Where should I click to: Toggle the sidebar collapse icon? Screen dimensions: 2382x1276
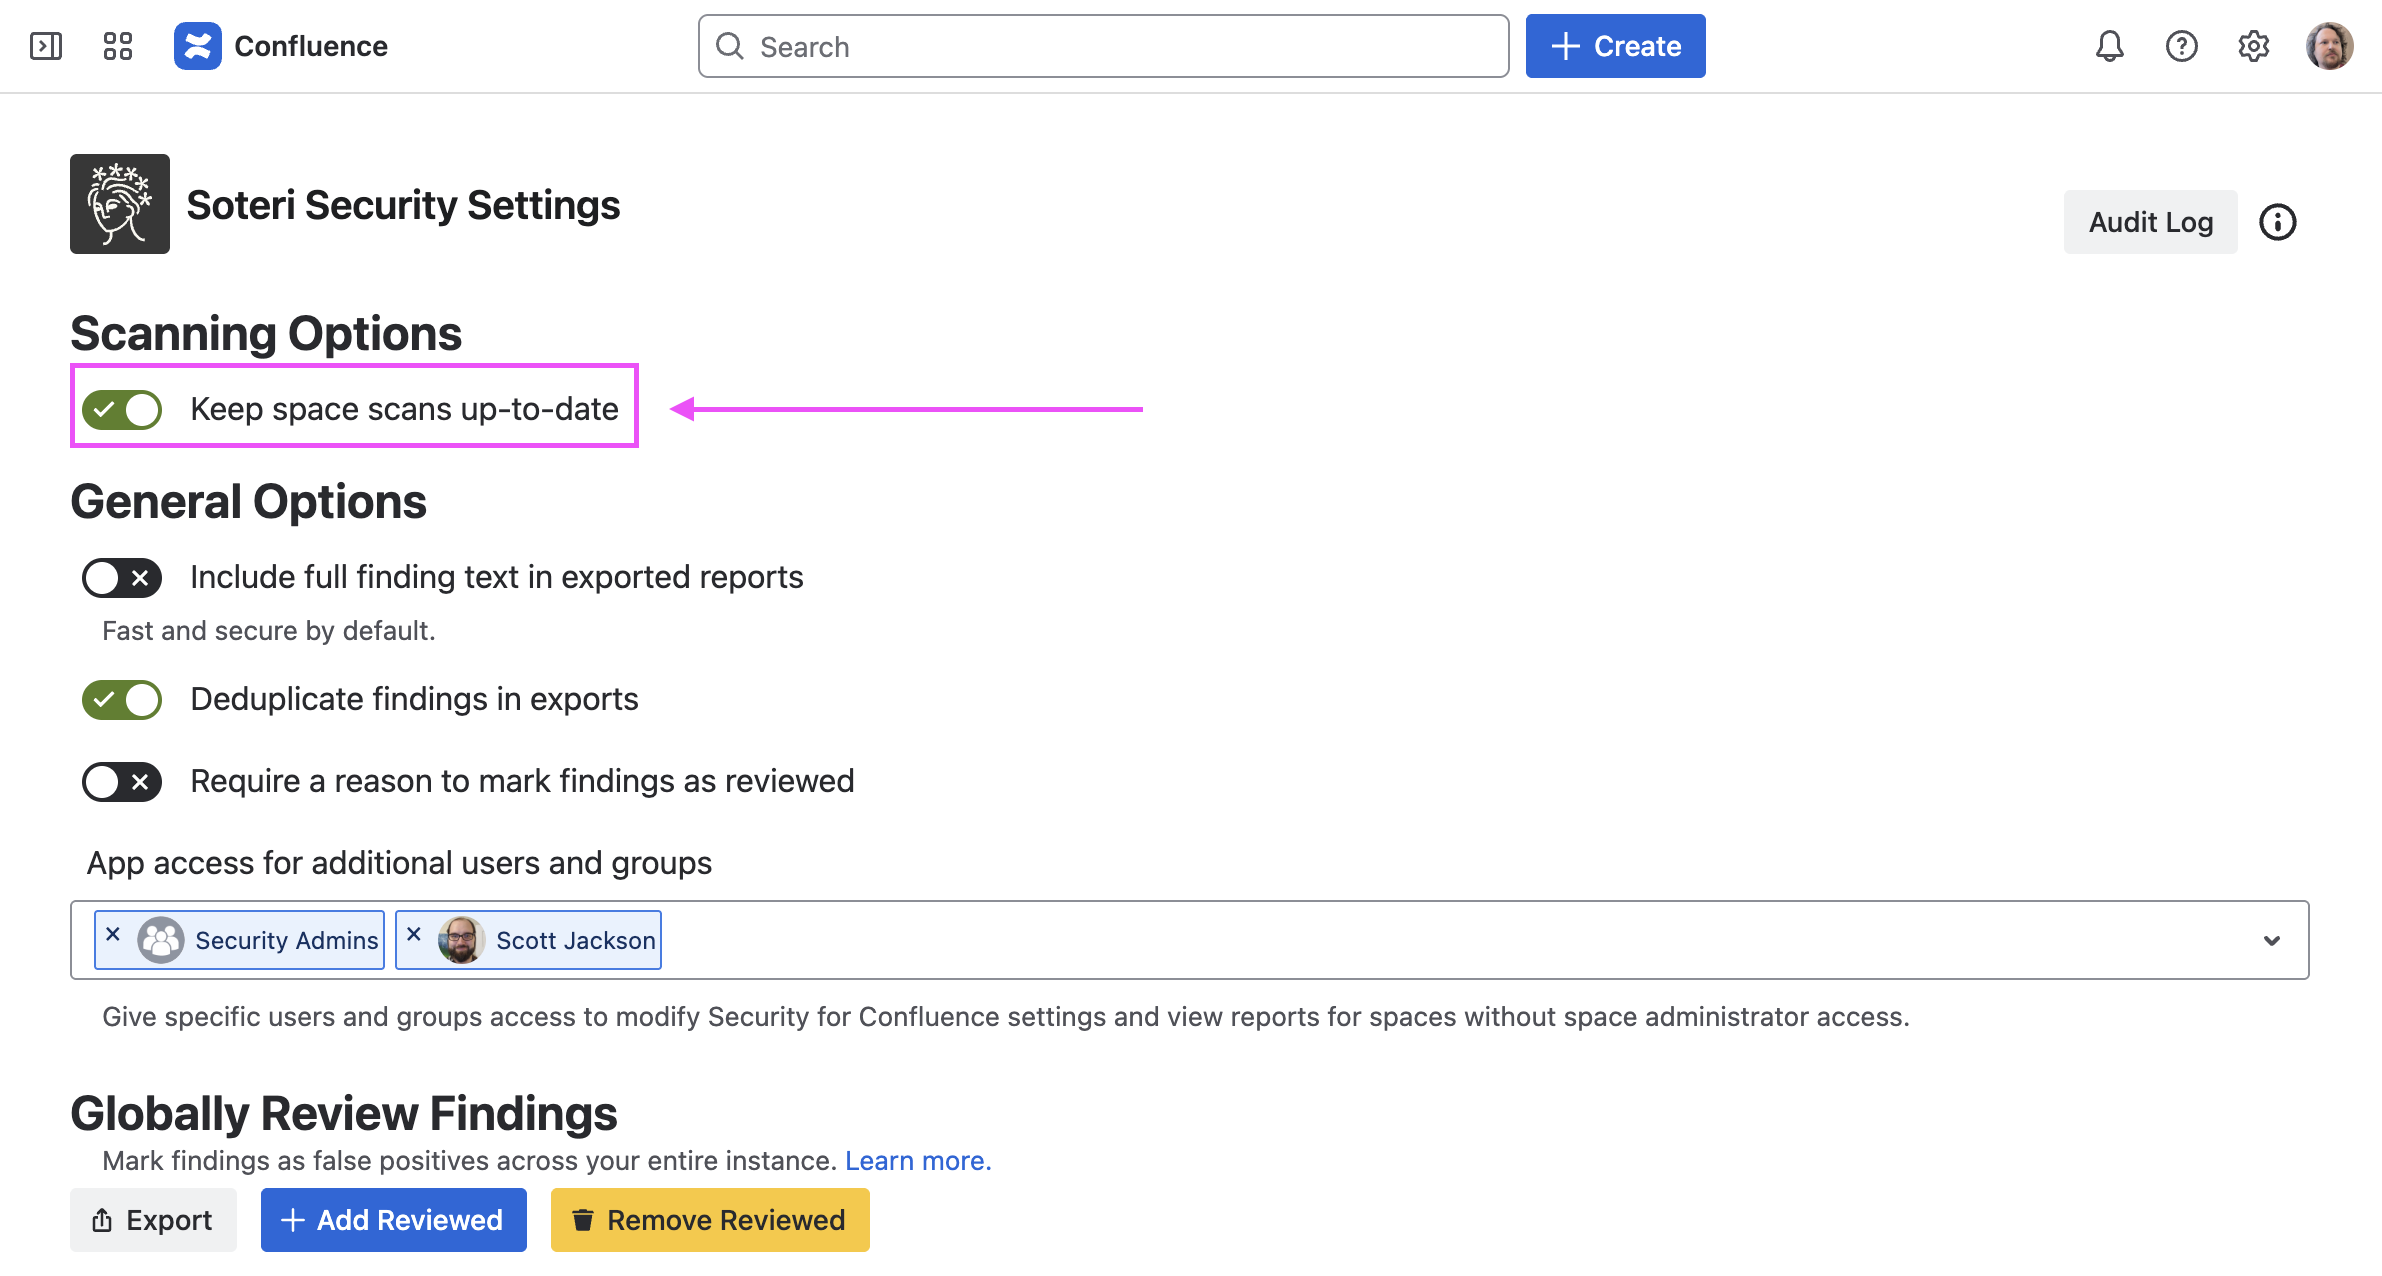46,46
